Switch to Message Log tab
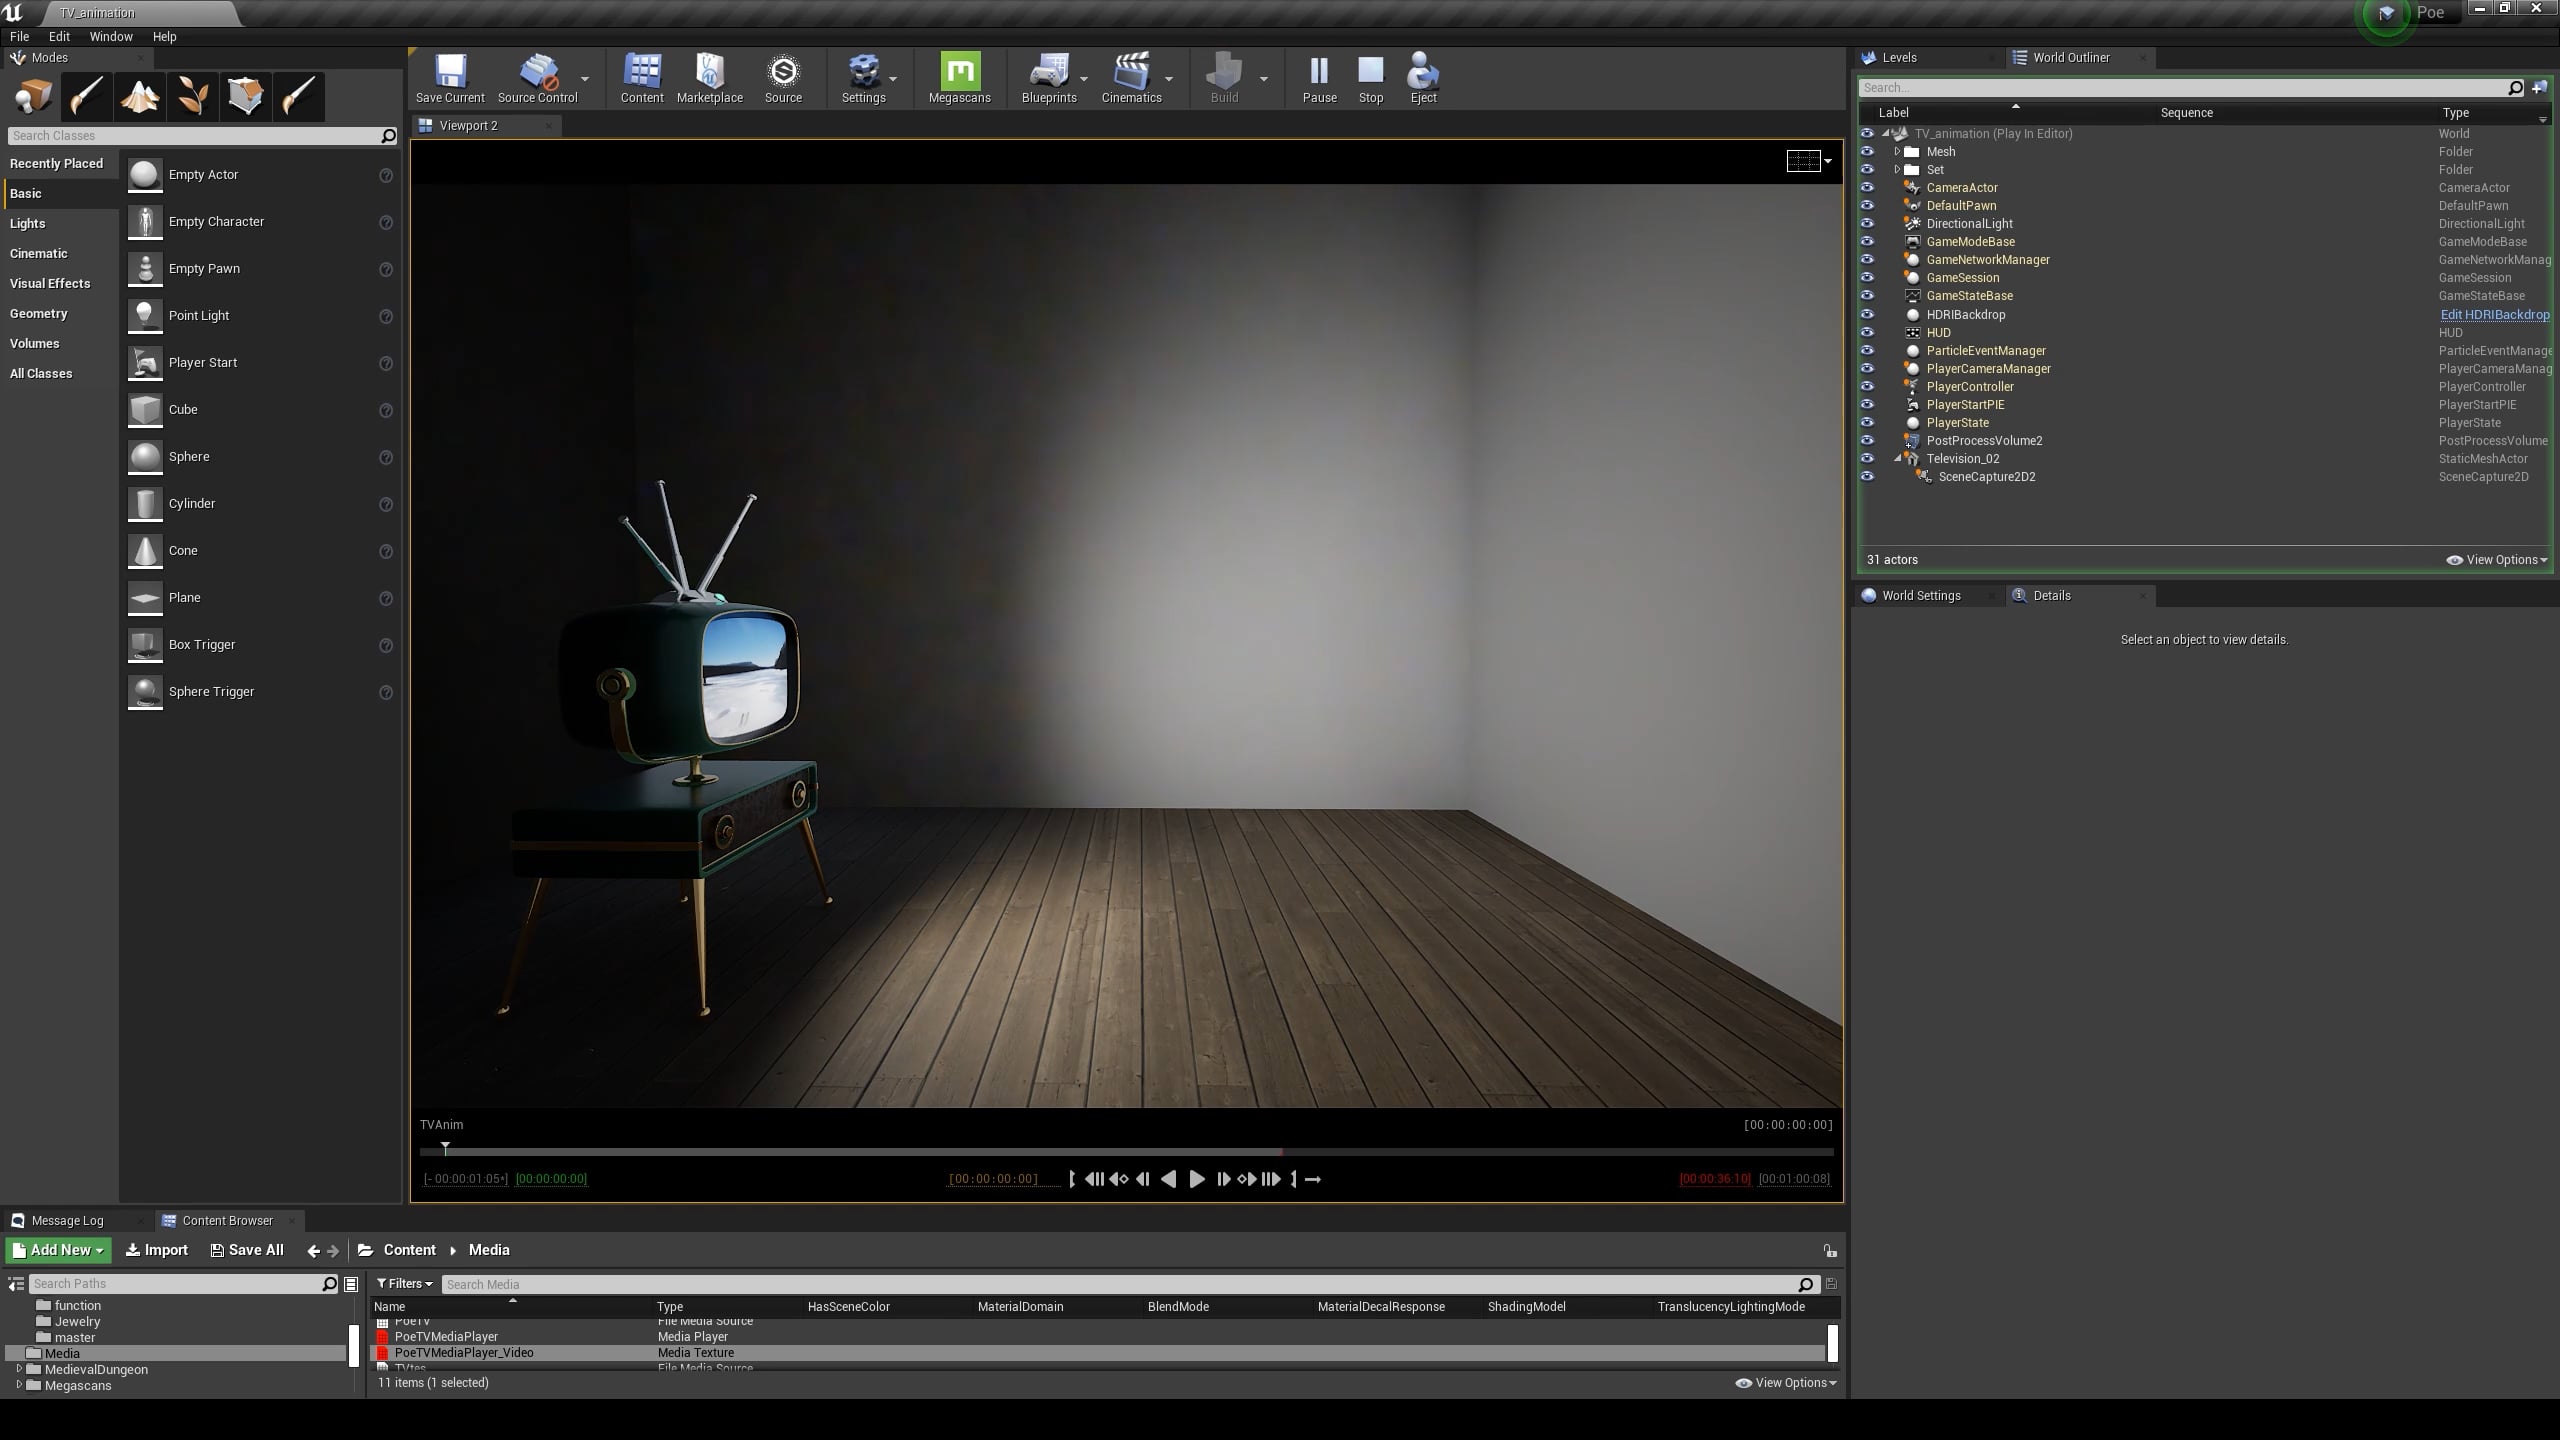Image resolution: width=2560 pixels, height=1440 pixels. [x=67, y=1221]
